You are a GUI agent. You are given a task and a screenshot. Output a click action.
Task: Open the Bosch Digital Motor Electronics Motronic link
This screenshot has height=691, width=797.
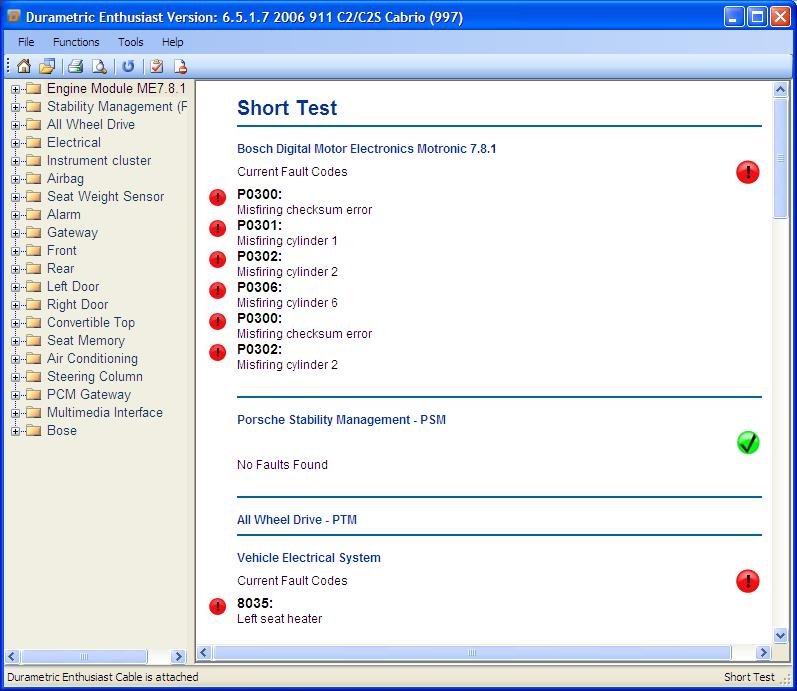[x=366, y=149]
